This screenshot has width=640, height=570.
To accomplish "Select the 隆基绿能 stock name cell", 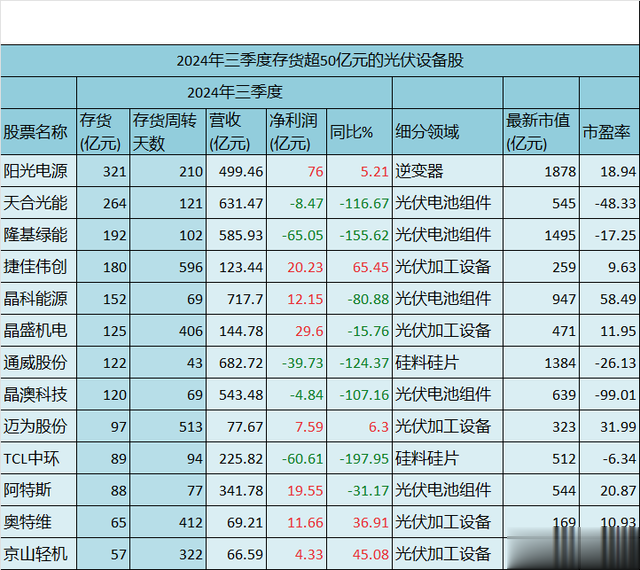I will tap(36, 235).
